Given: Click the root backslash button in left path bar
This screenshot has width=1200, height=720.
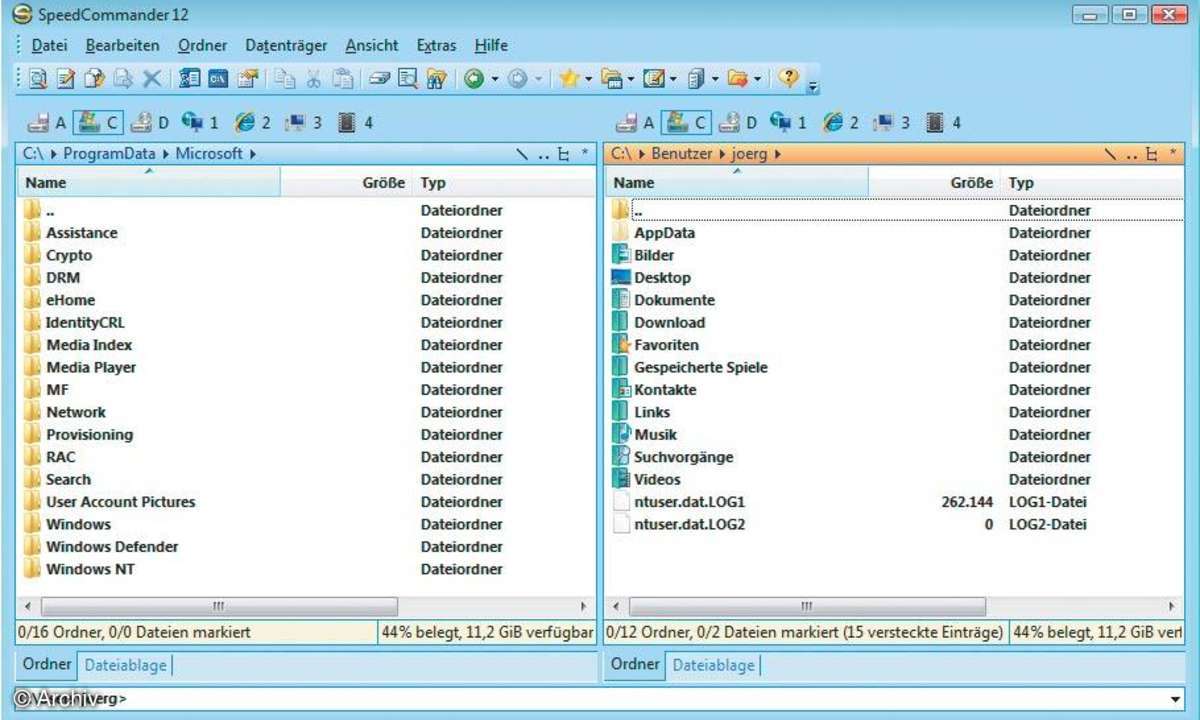Looking at the screenshot, I should [522, 154].
